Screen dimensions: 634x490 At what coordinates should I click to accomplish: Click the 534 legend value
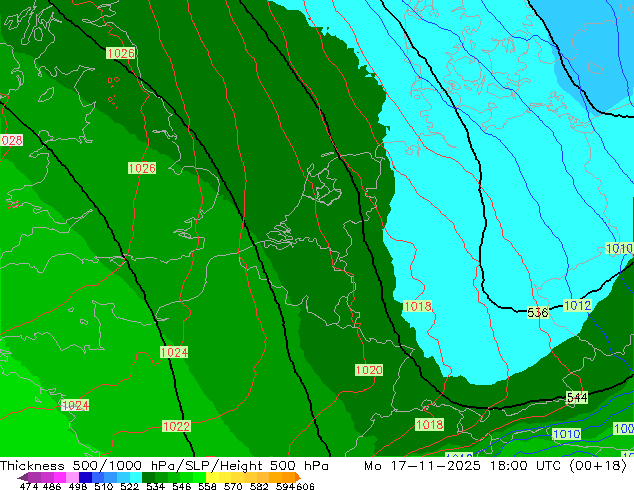(156, 486)
